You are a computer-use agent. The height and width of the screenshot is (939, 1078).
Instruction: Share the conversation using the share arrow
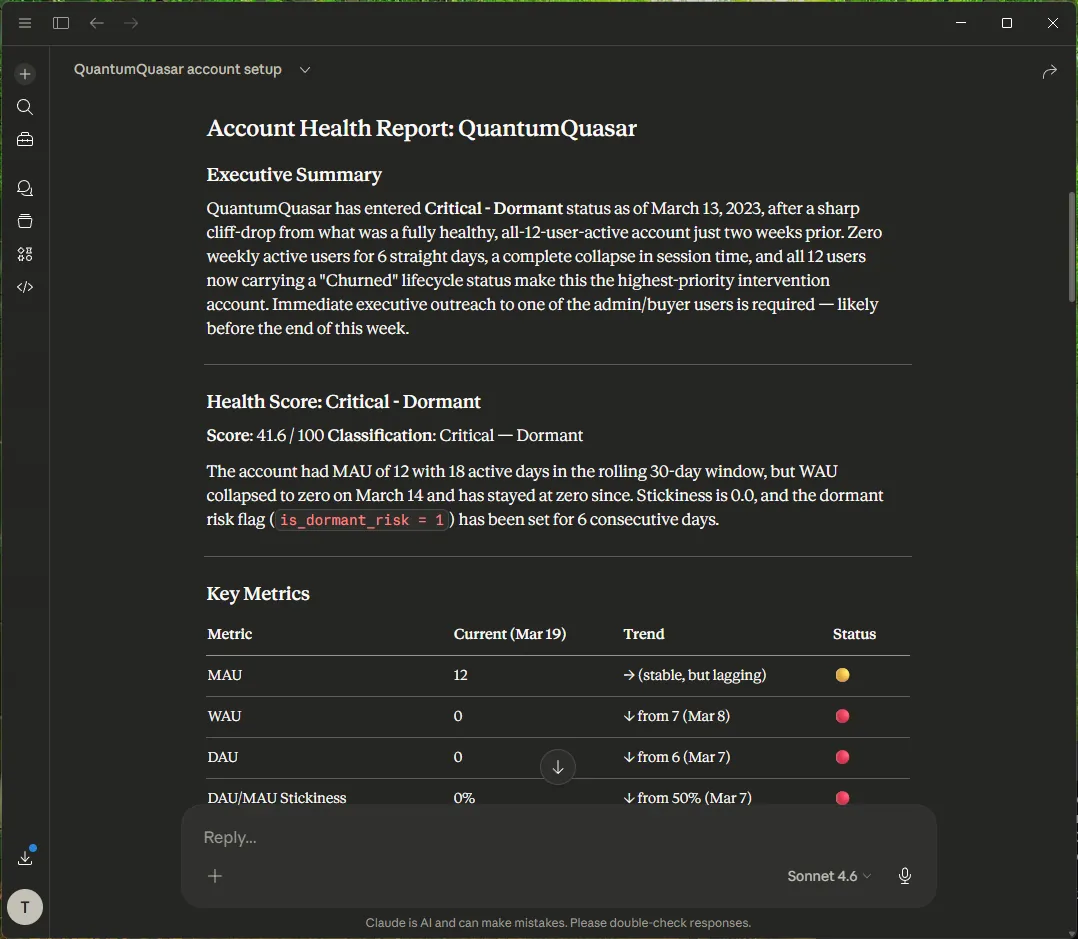pos(1049,71)
